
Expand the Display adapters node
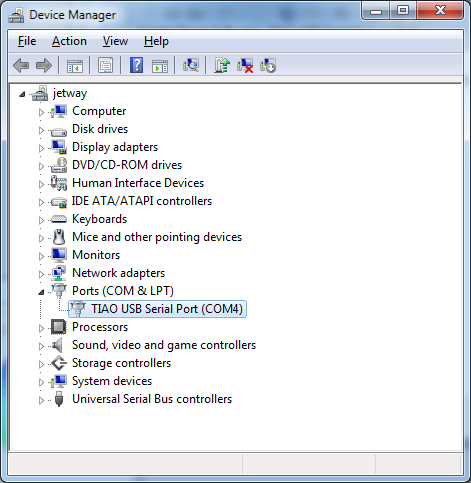click(x=41, y=148)
